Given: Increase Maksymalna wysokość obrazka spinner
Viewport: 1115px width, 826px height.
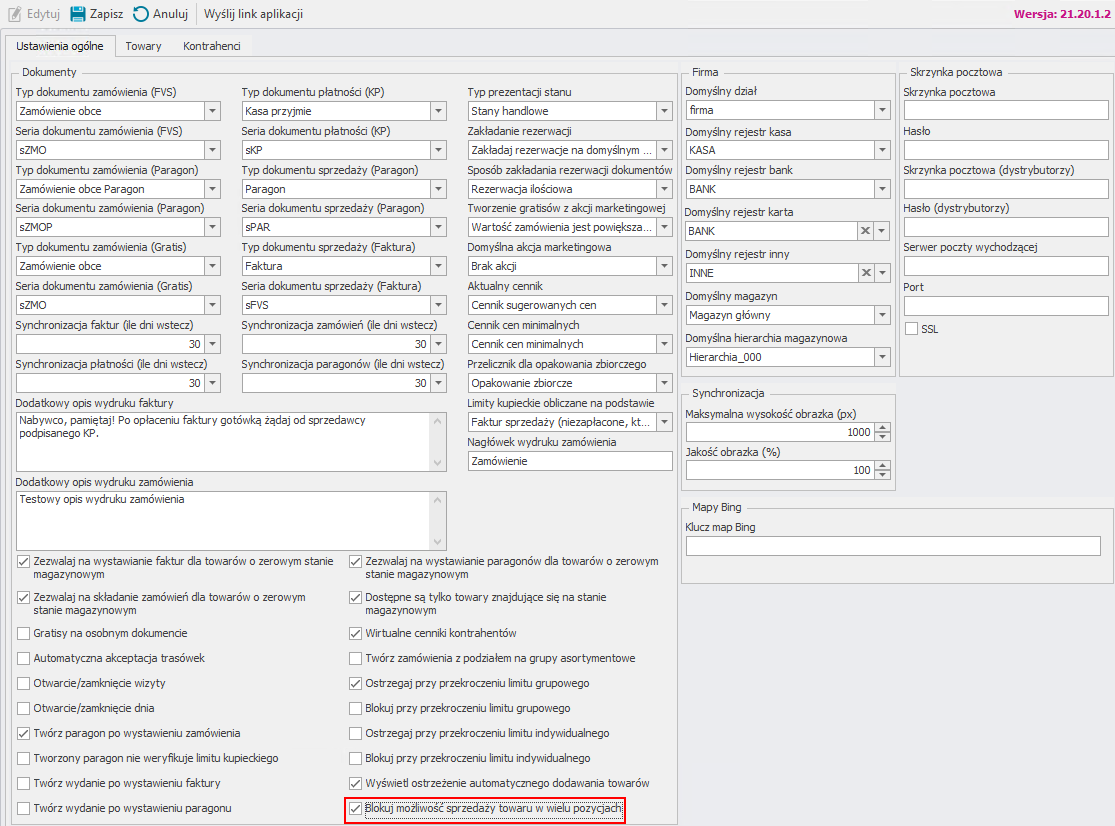Looking at the screenshot, I should click(881, 428).
